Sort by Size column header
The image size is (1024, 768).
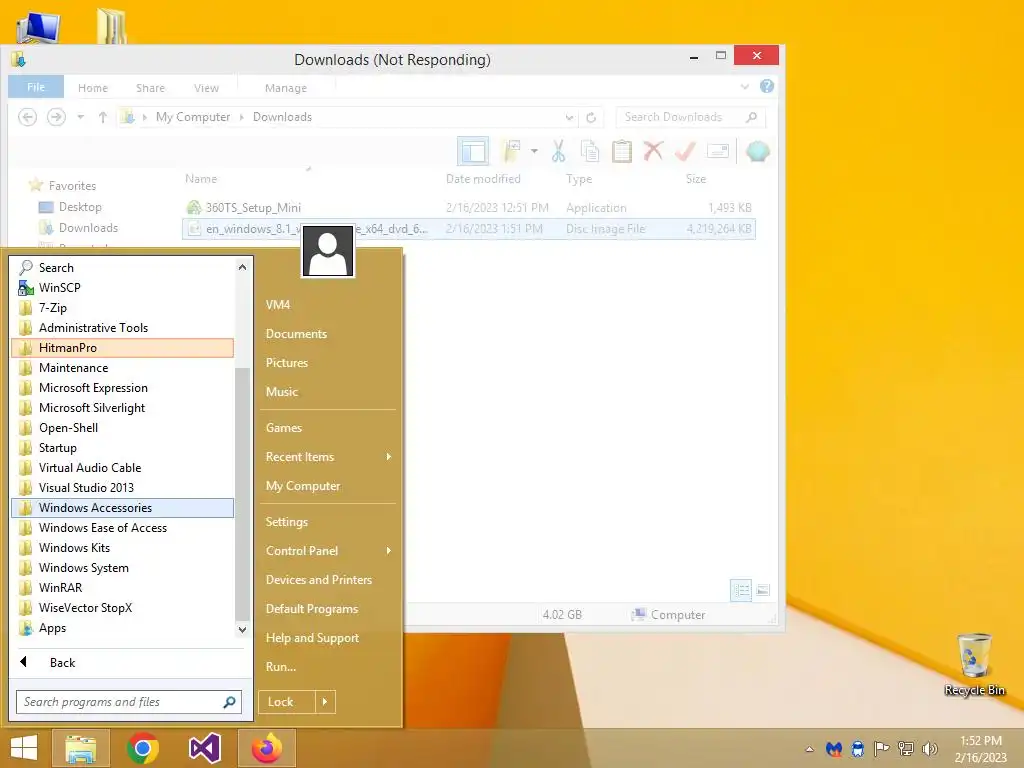[x=696, y=179]
